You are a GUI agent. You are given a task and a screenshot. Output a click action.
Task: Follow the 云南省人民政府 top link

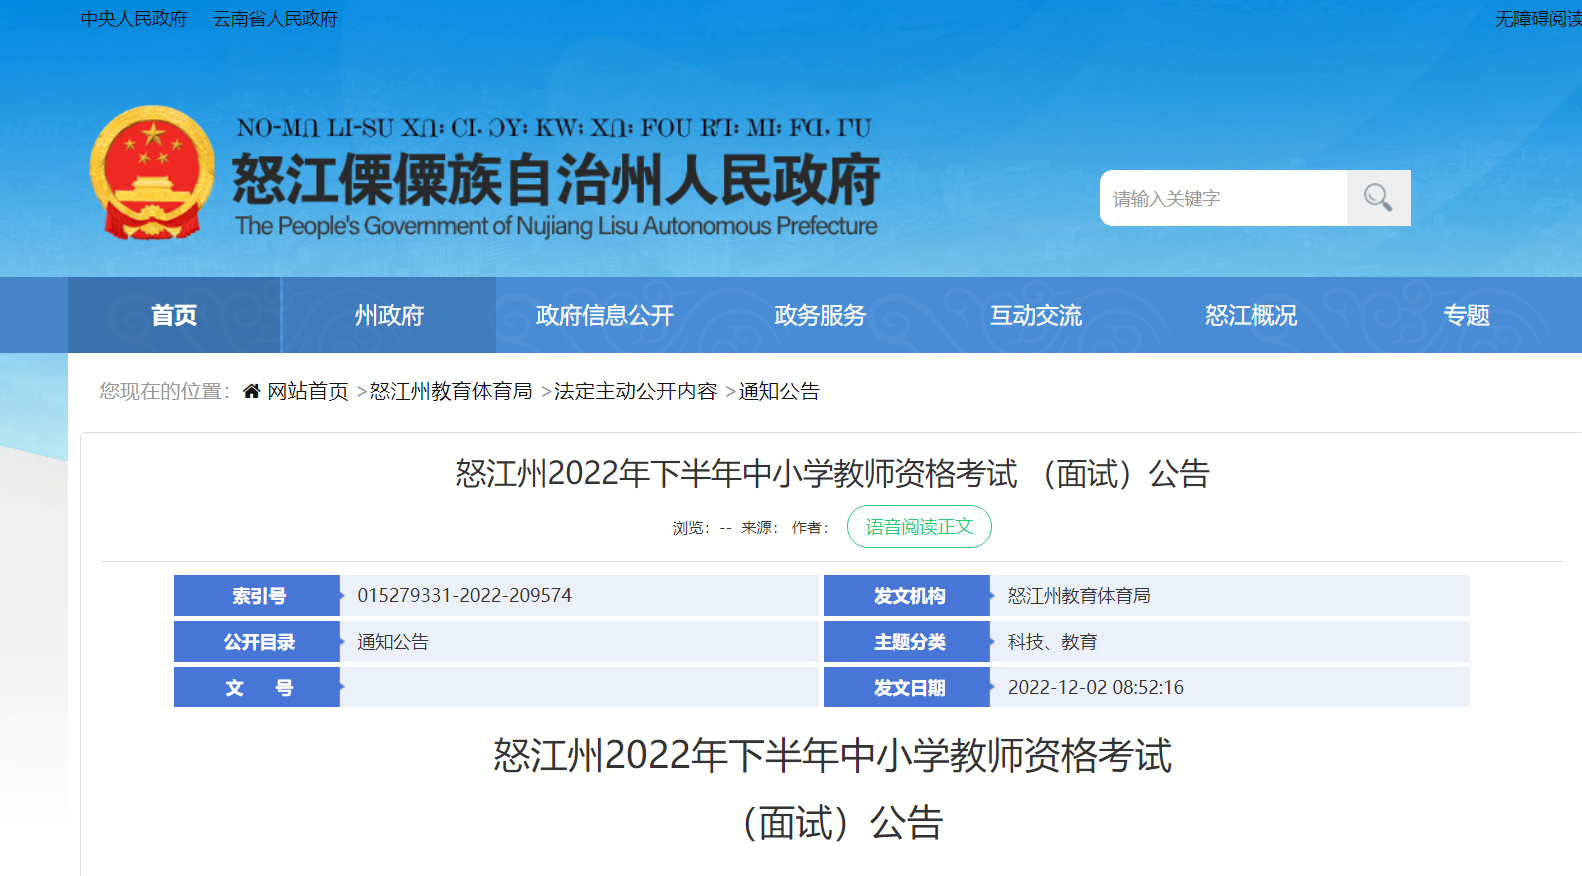(x=275, y=19)
